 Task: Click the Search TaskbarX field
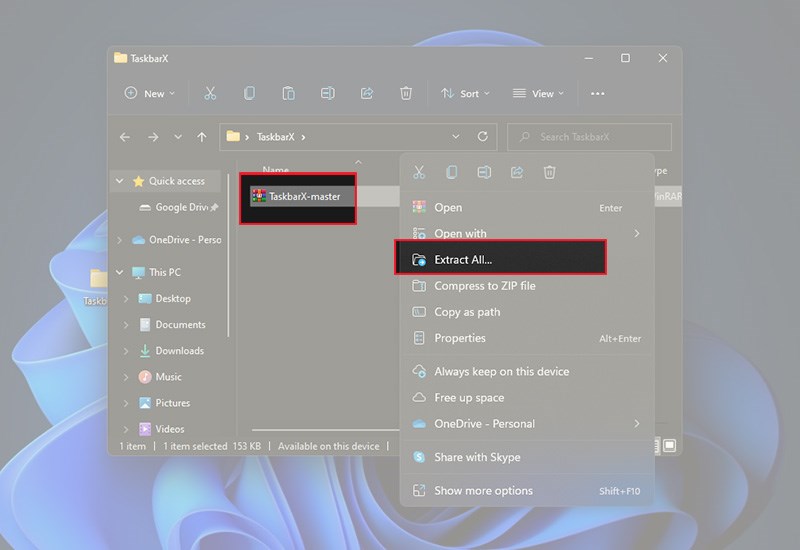pyautogui.click(x=590, y=137)
